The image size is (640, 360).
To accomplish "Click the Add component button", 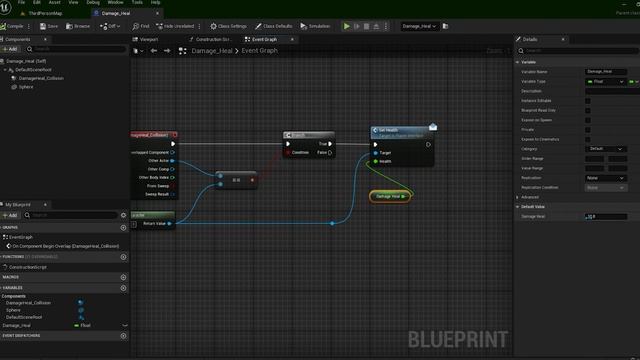I will pos(10,49).
